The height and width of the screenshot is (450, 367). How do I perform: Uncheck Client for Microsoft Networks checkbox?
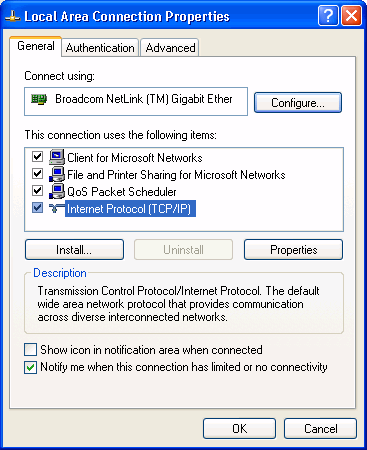pos(37,157)
